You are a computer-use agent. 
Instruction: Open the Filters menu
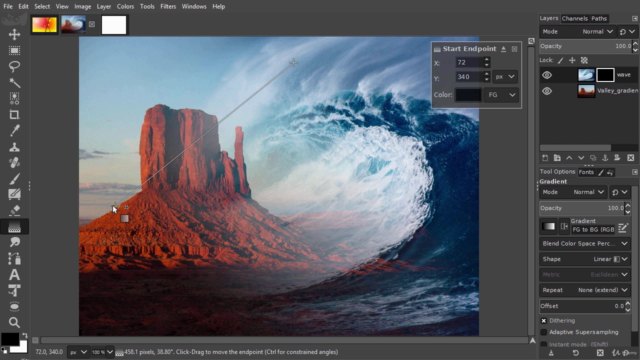[168, 7]
